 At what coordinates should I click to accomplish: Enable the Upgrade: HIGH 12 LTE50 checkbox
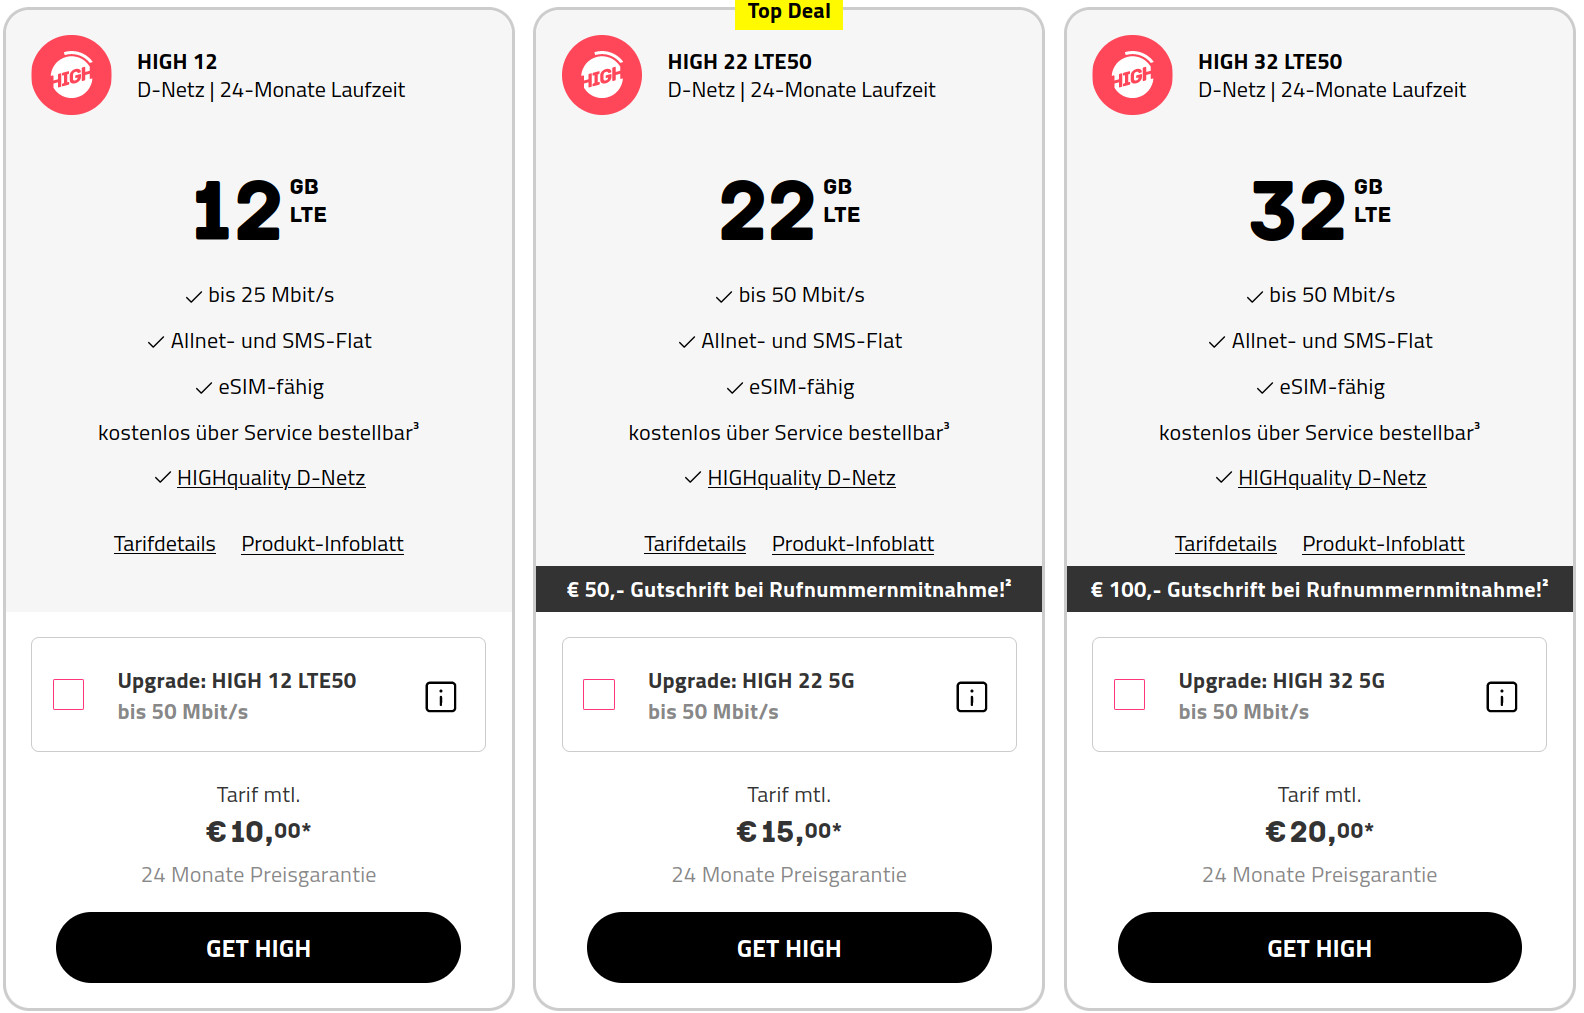(68, 694)
